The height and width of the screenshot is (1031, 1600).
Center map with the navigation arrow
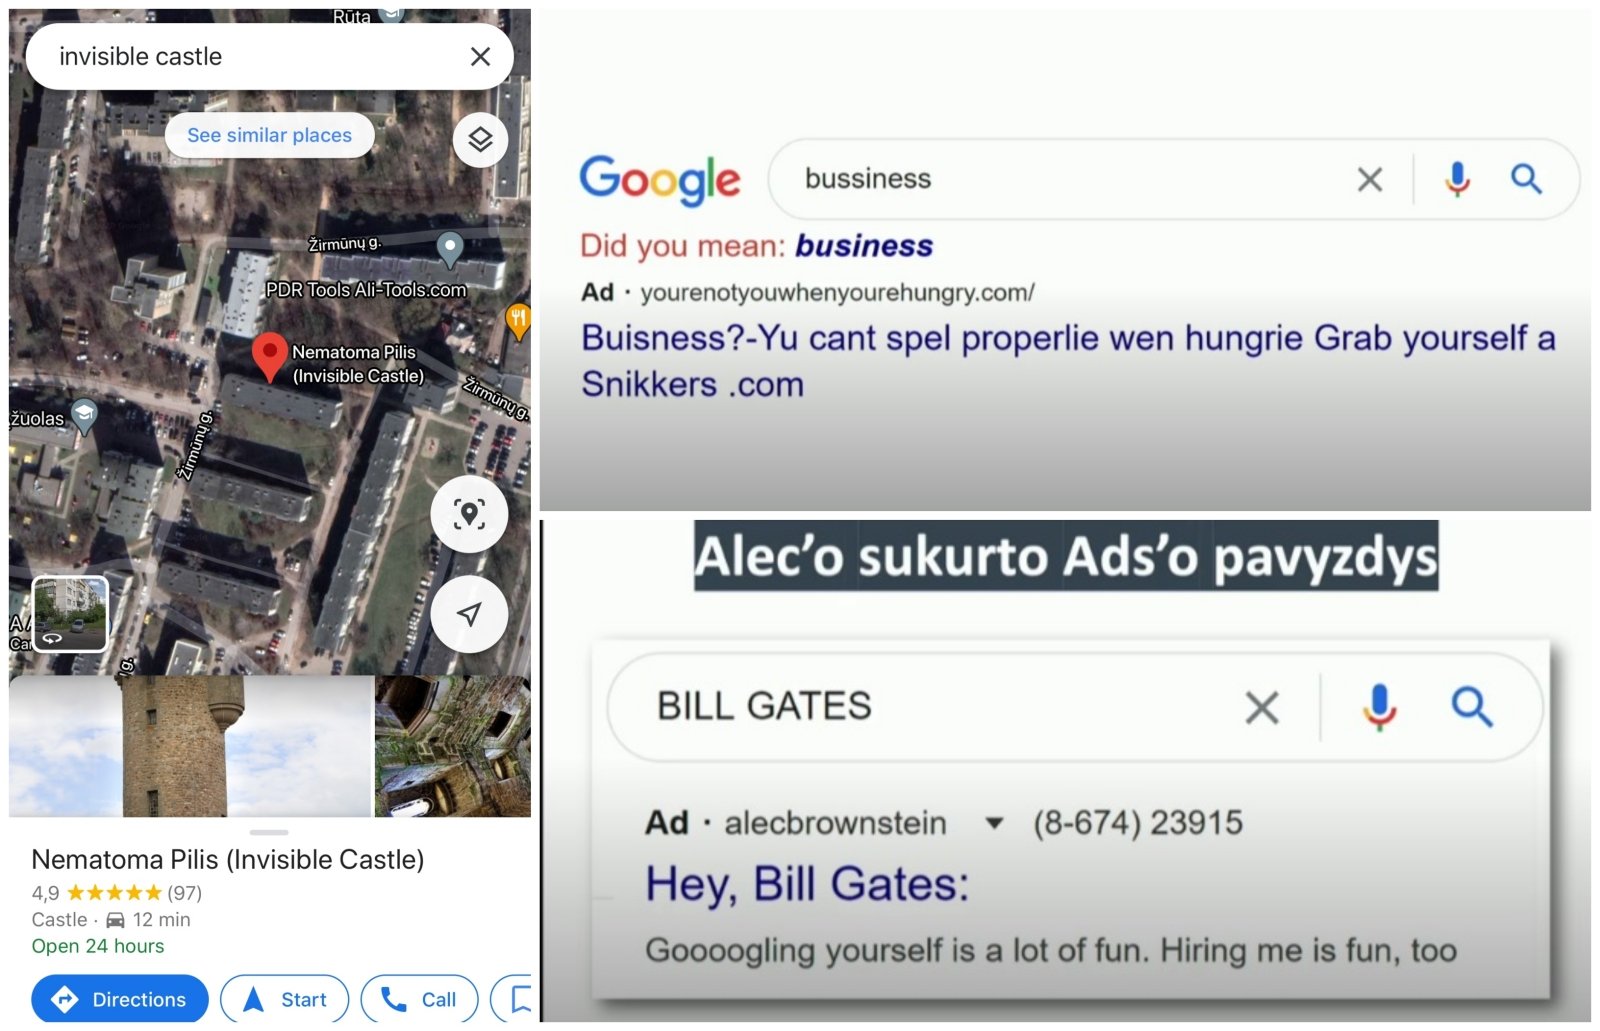tap(469, 614)
